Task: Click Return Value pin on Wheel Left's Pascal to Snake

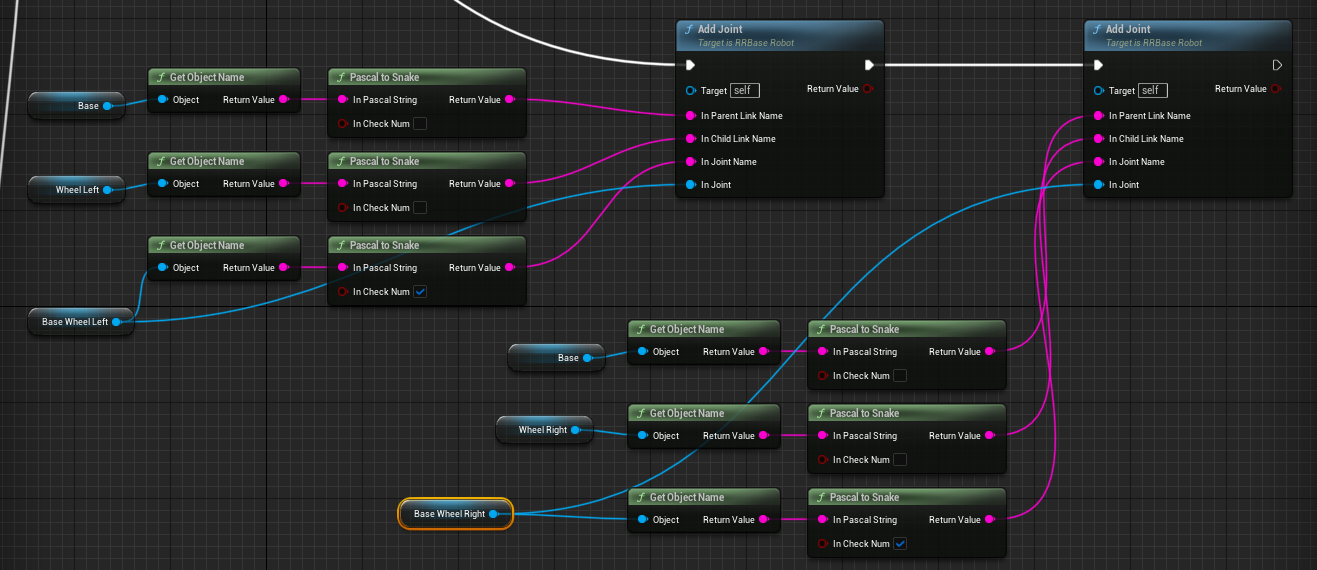Action: click(510, 184)
